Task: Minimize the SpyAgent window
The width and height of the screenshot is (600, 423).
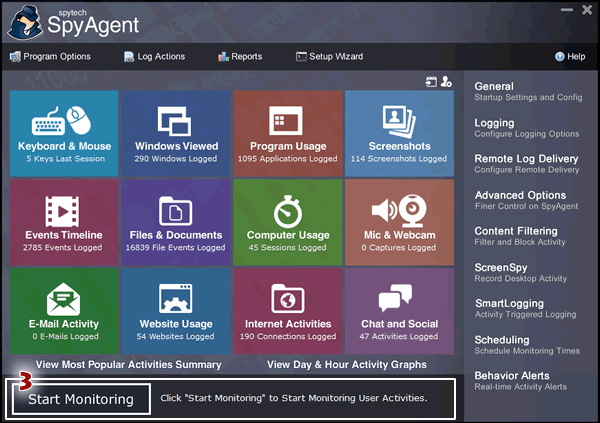Action: 567,10
